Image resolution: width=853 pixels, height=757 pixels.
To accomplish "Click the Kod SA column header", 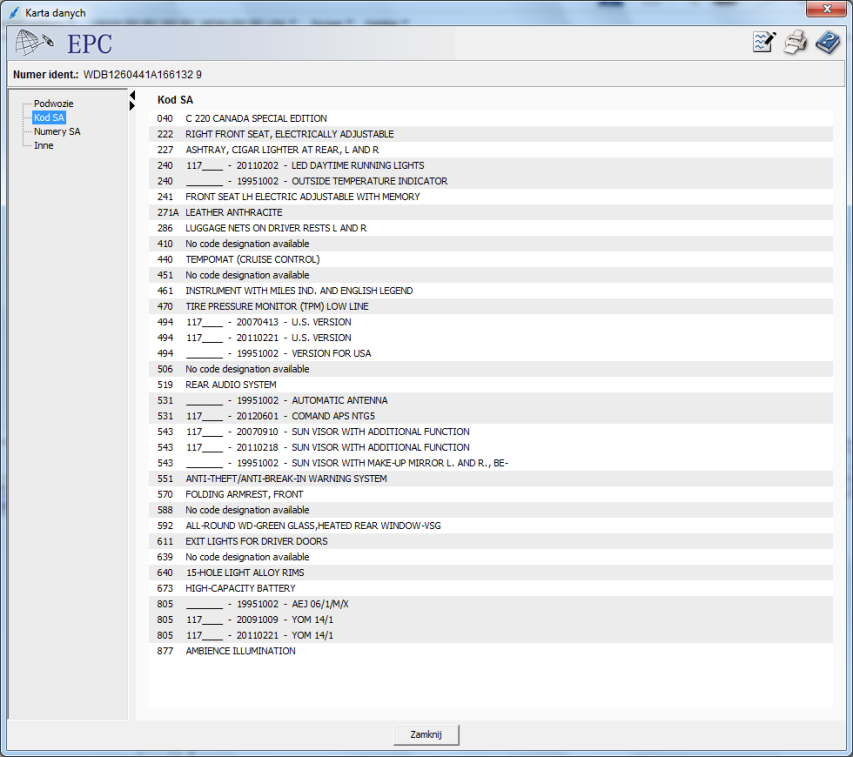I will click(175, 100).
